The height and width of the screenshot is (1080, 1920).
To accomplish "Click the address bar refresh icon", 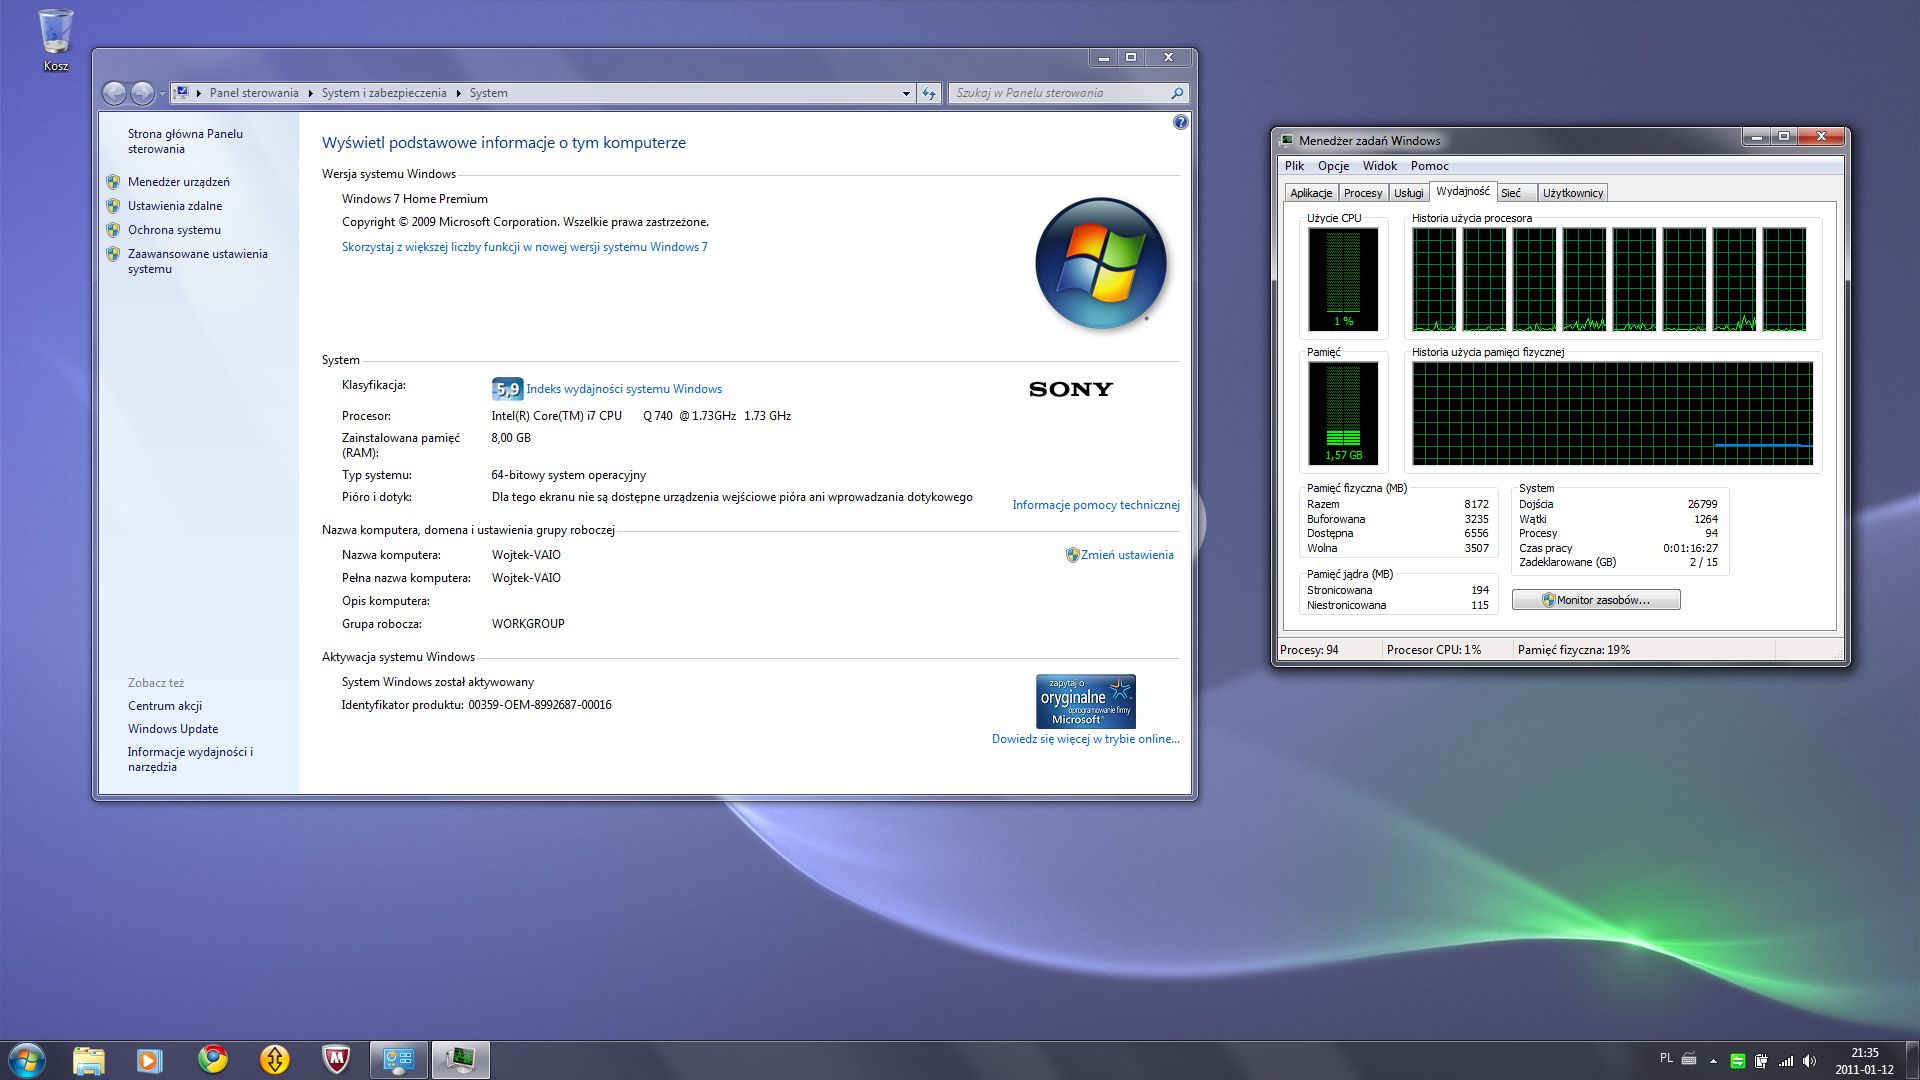I will pyautogui.click(x=929, y=93).
